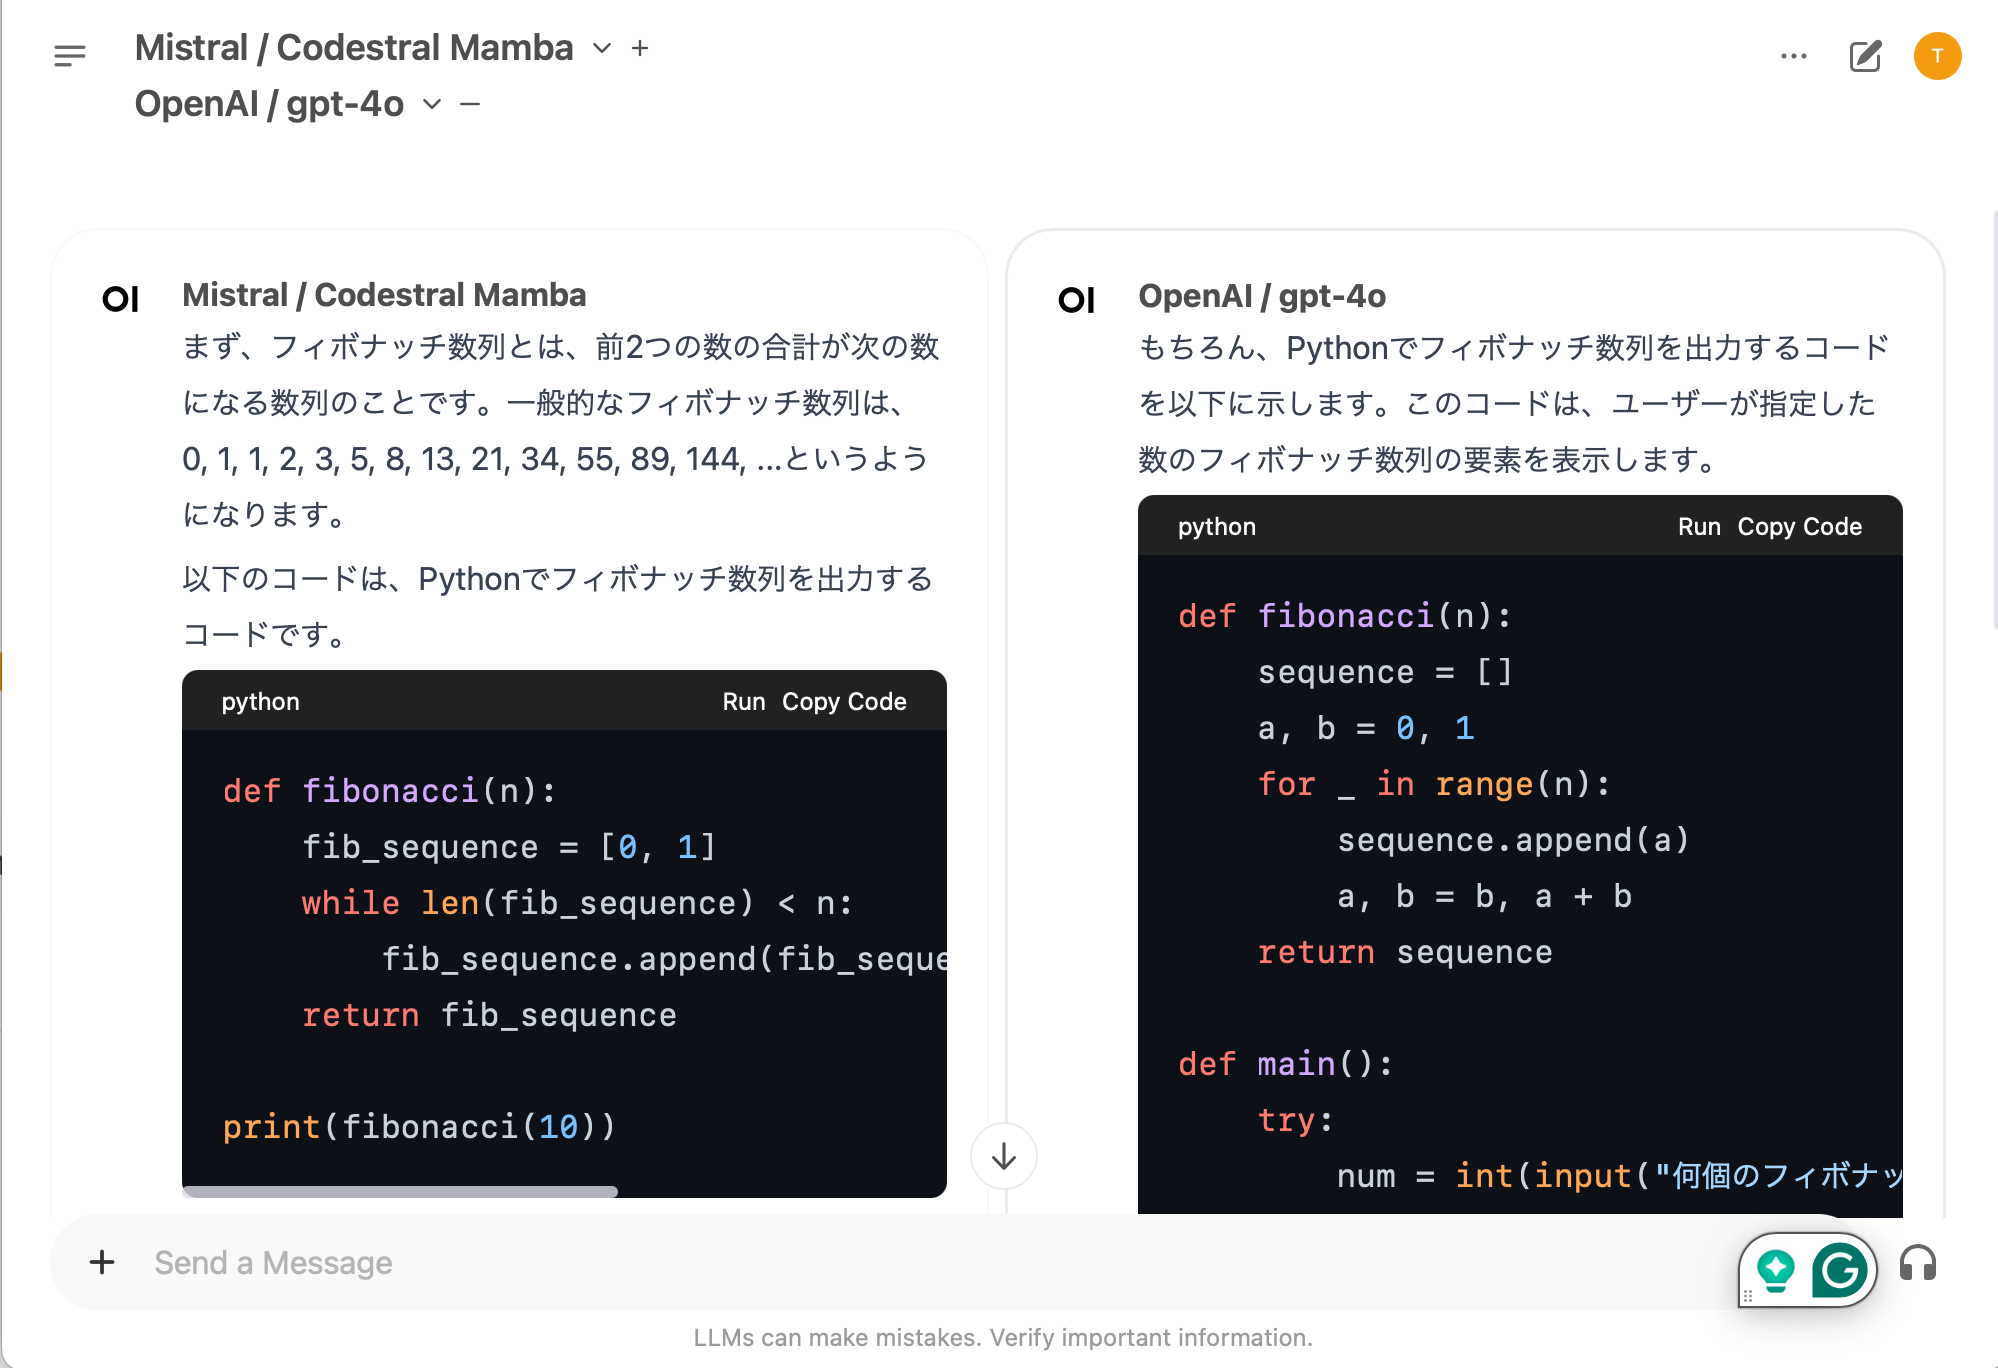Run the Codestral Mamba fibonacci code
The image size is (1998, 1368).
[745, 701]
